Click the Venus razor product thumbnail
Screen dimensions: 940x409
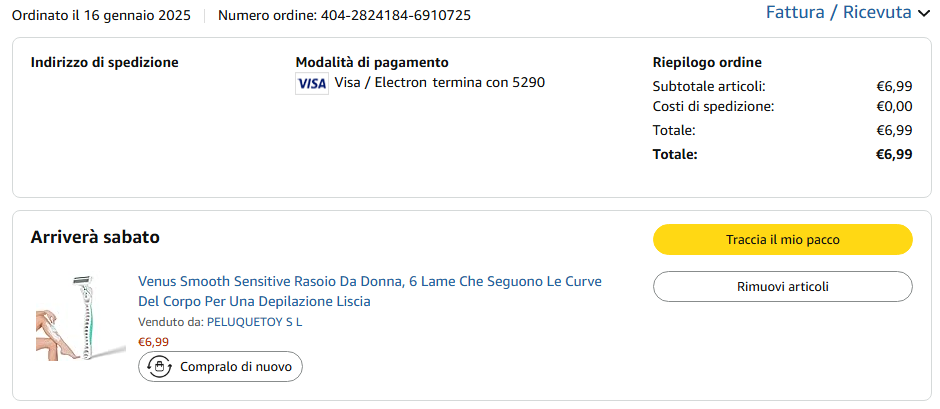76,317
